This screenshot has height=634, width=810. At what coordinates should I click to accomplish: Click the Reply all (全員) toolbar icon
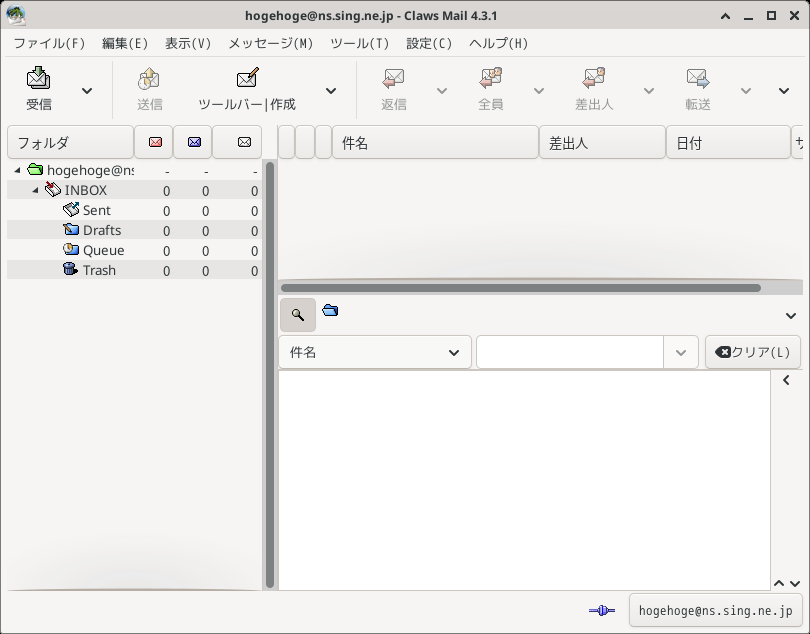tap(490, 79)
